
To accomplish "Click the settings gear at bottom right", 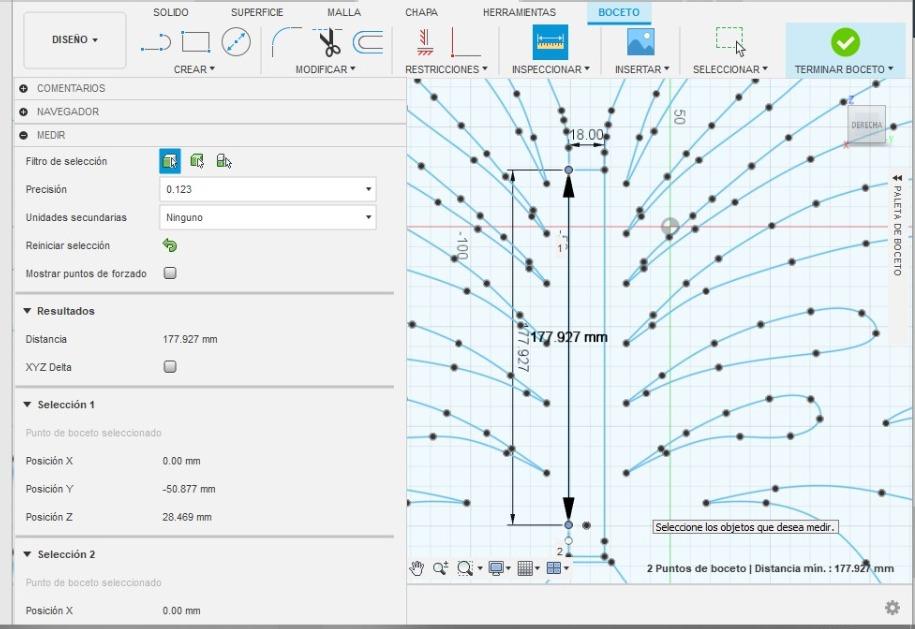I will coord(892,607).
